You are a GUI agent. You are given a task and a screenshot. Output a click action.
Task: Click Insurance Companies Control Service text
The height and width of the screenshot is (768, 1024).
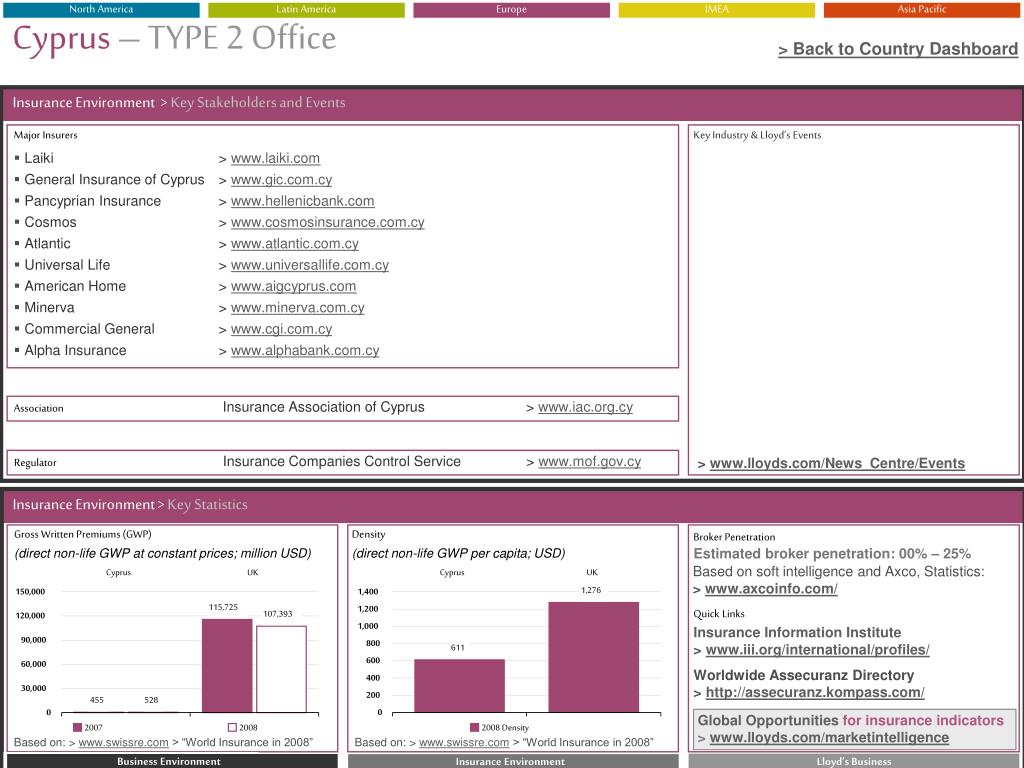click(342, 461)
